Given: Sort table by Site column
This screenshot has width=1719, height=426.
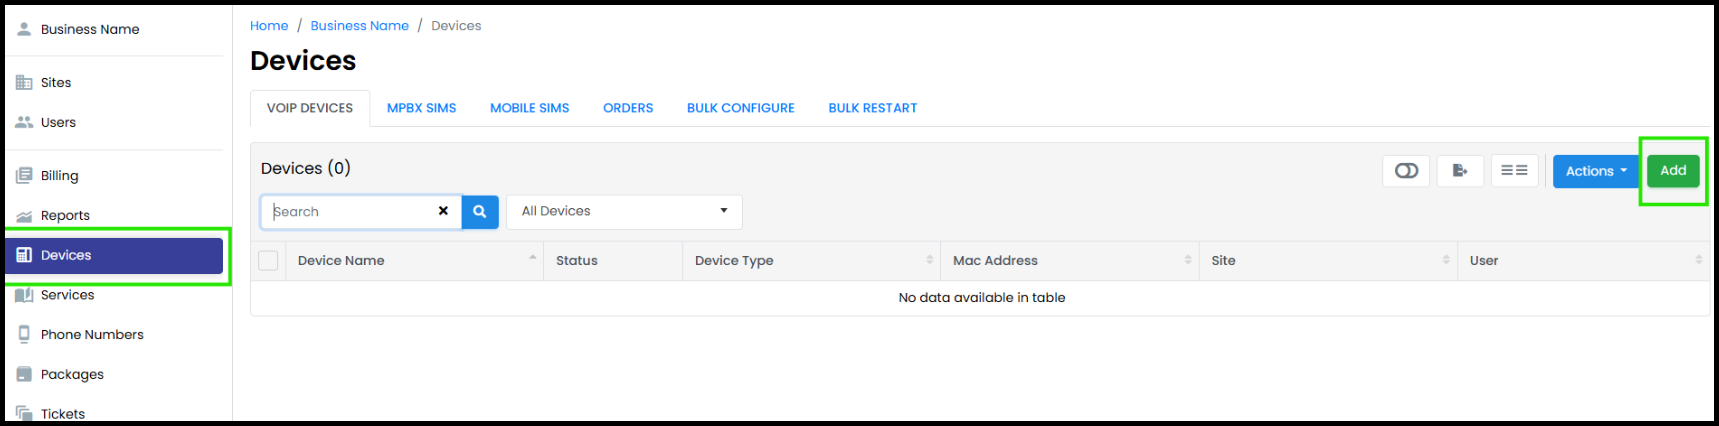Looking at the screenshot, I should 1328,260.
